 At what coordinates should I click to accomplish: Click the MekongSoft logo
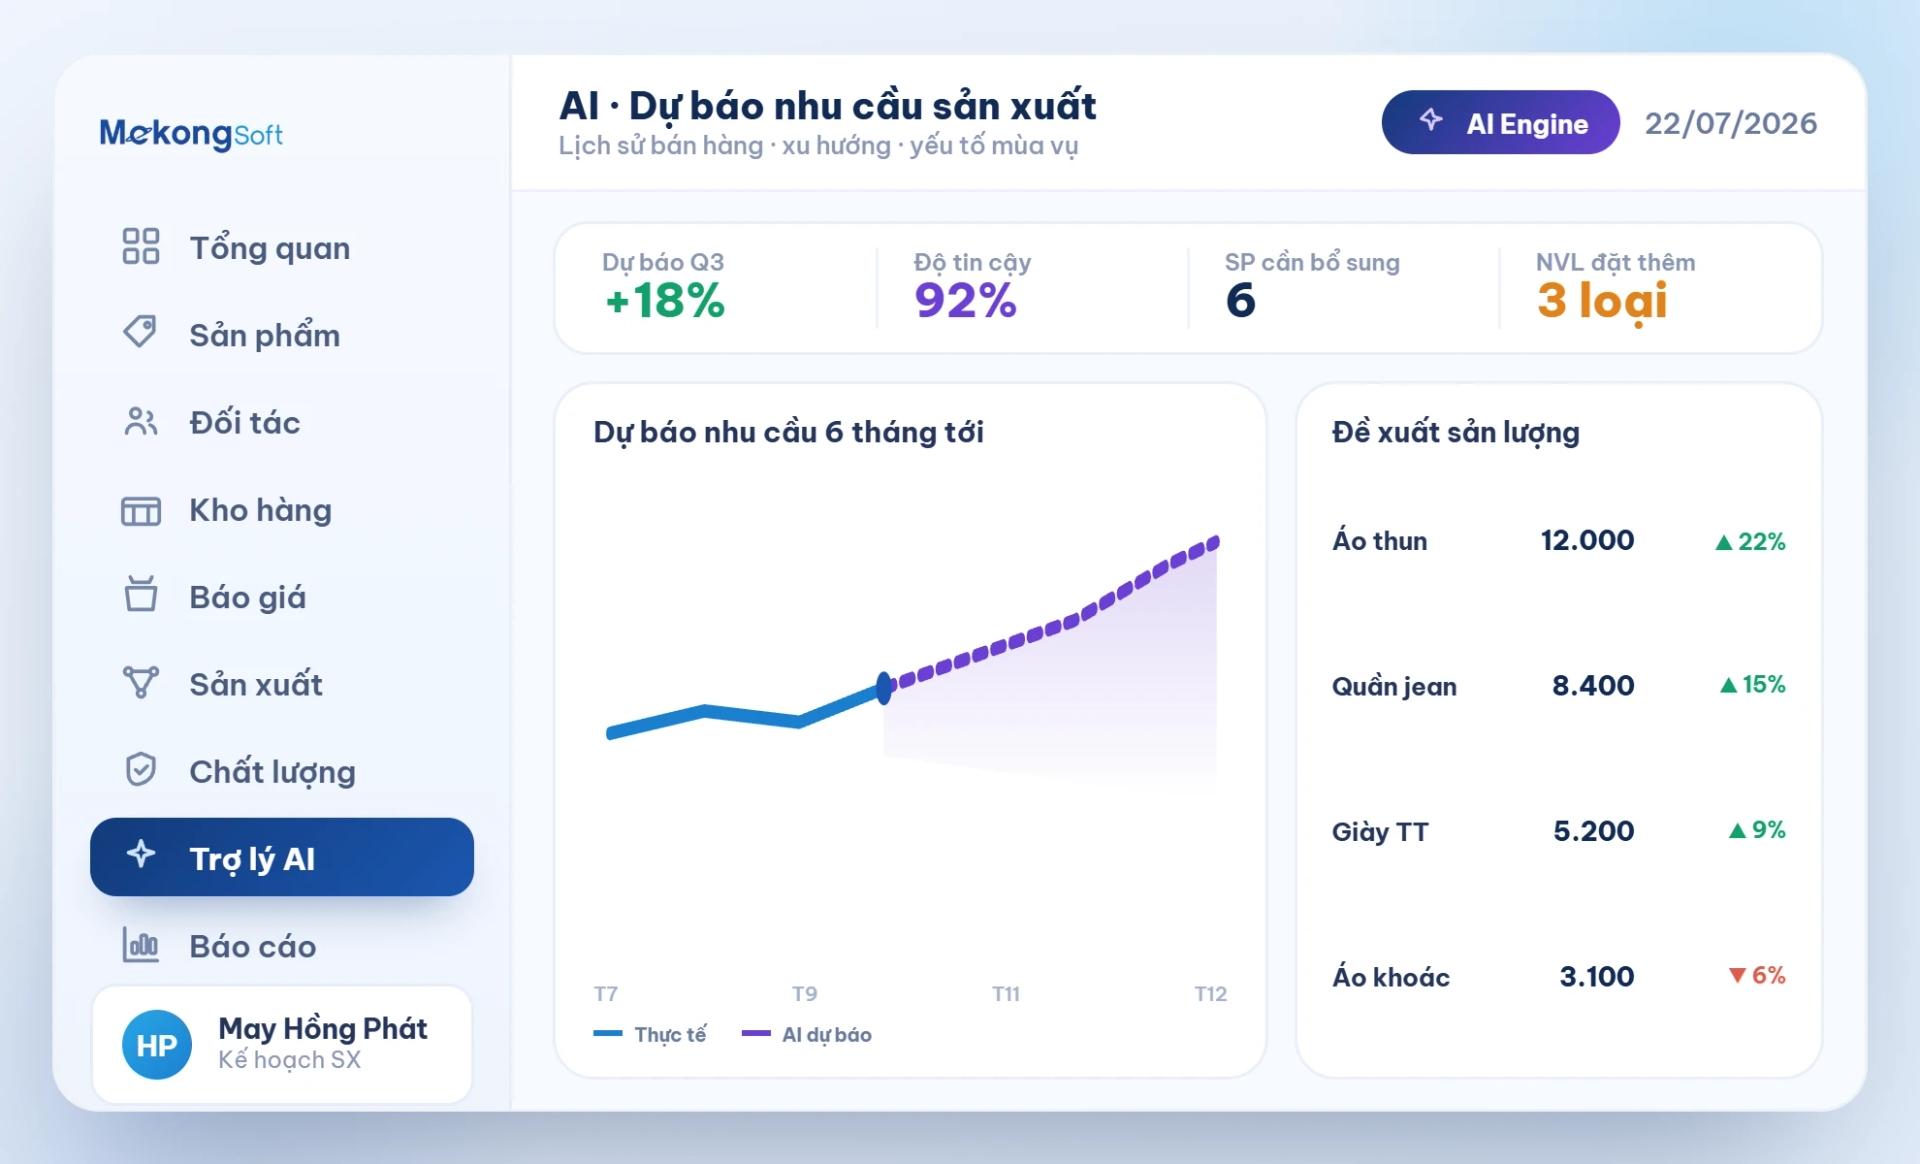pos(191,133)
